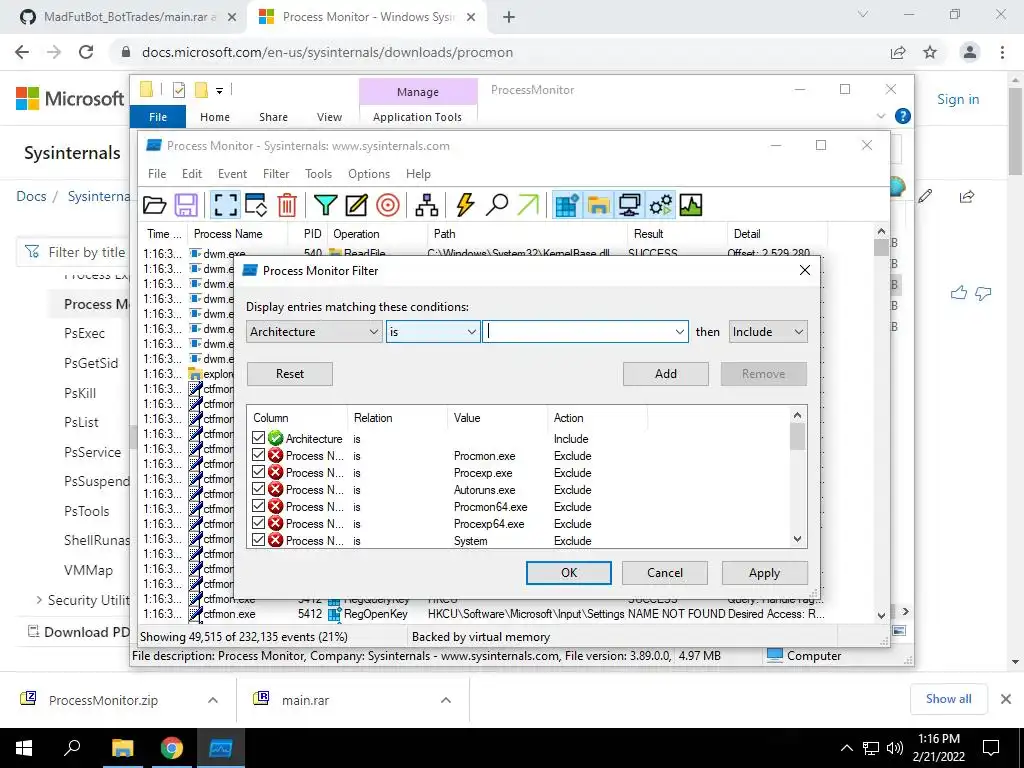Click the 'Filter by title' search box

pyautogui.click(x=73, y=252)
